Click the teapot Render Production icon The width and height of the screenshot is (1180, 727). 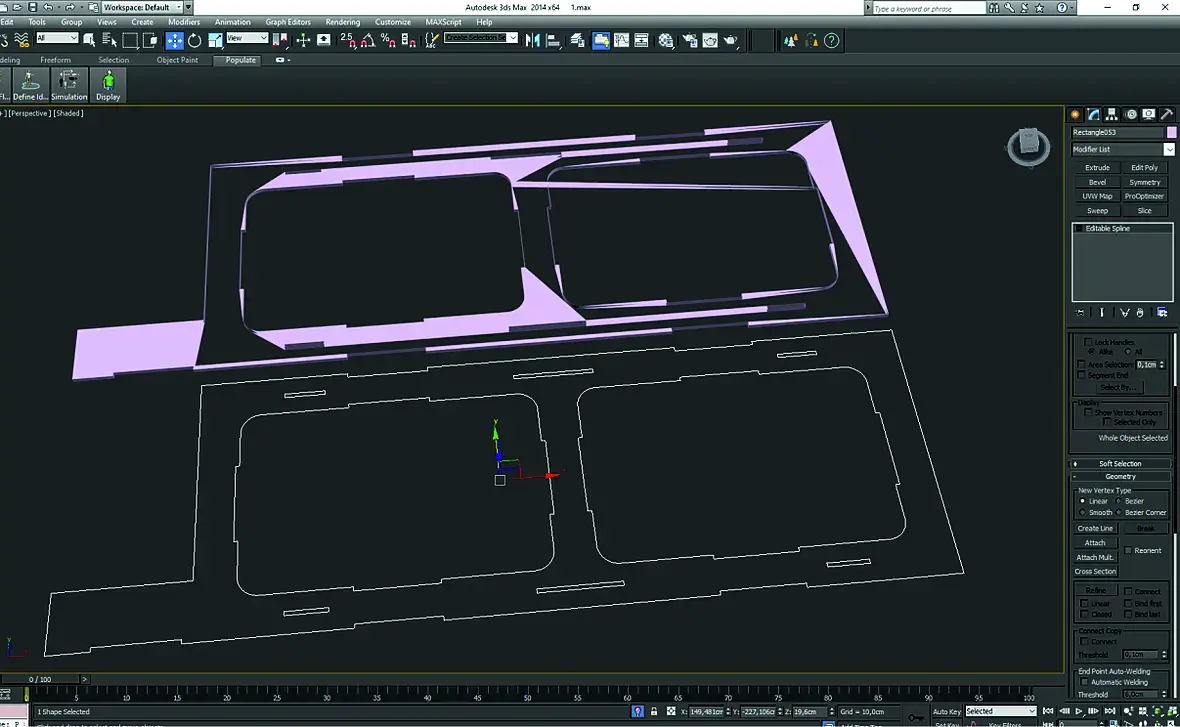[731, 40]
